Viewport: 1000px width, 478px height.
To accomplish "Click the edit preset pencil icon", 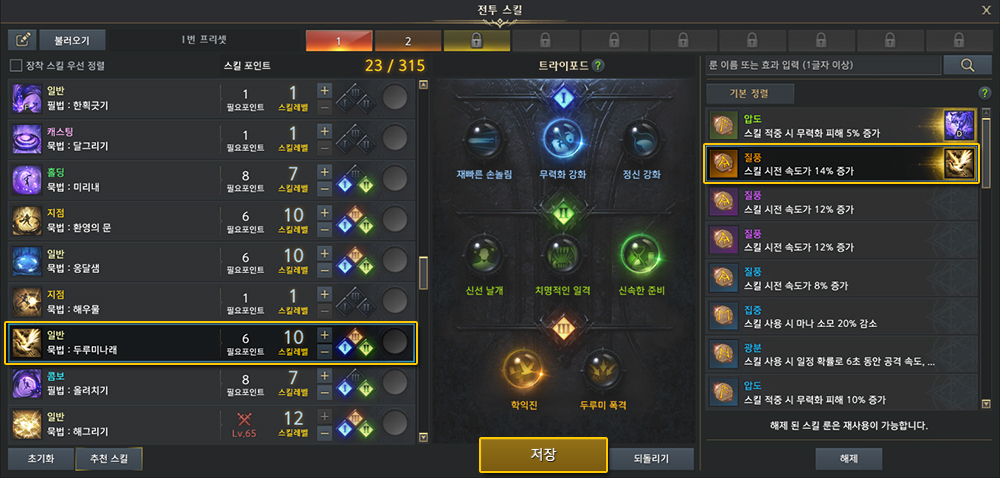I will coord(22,40).
